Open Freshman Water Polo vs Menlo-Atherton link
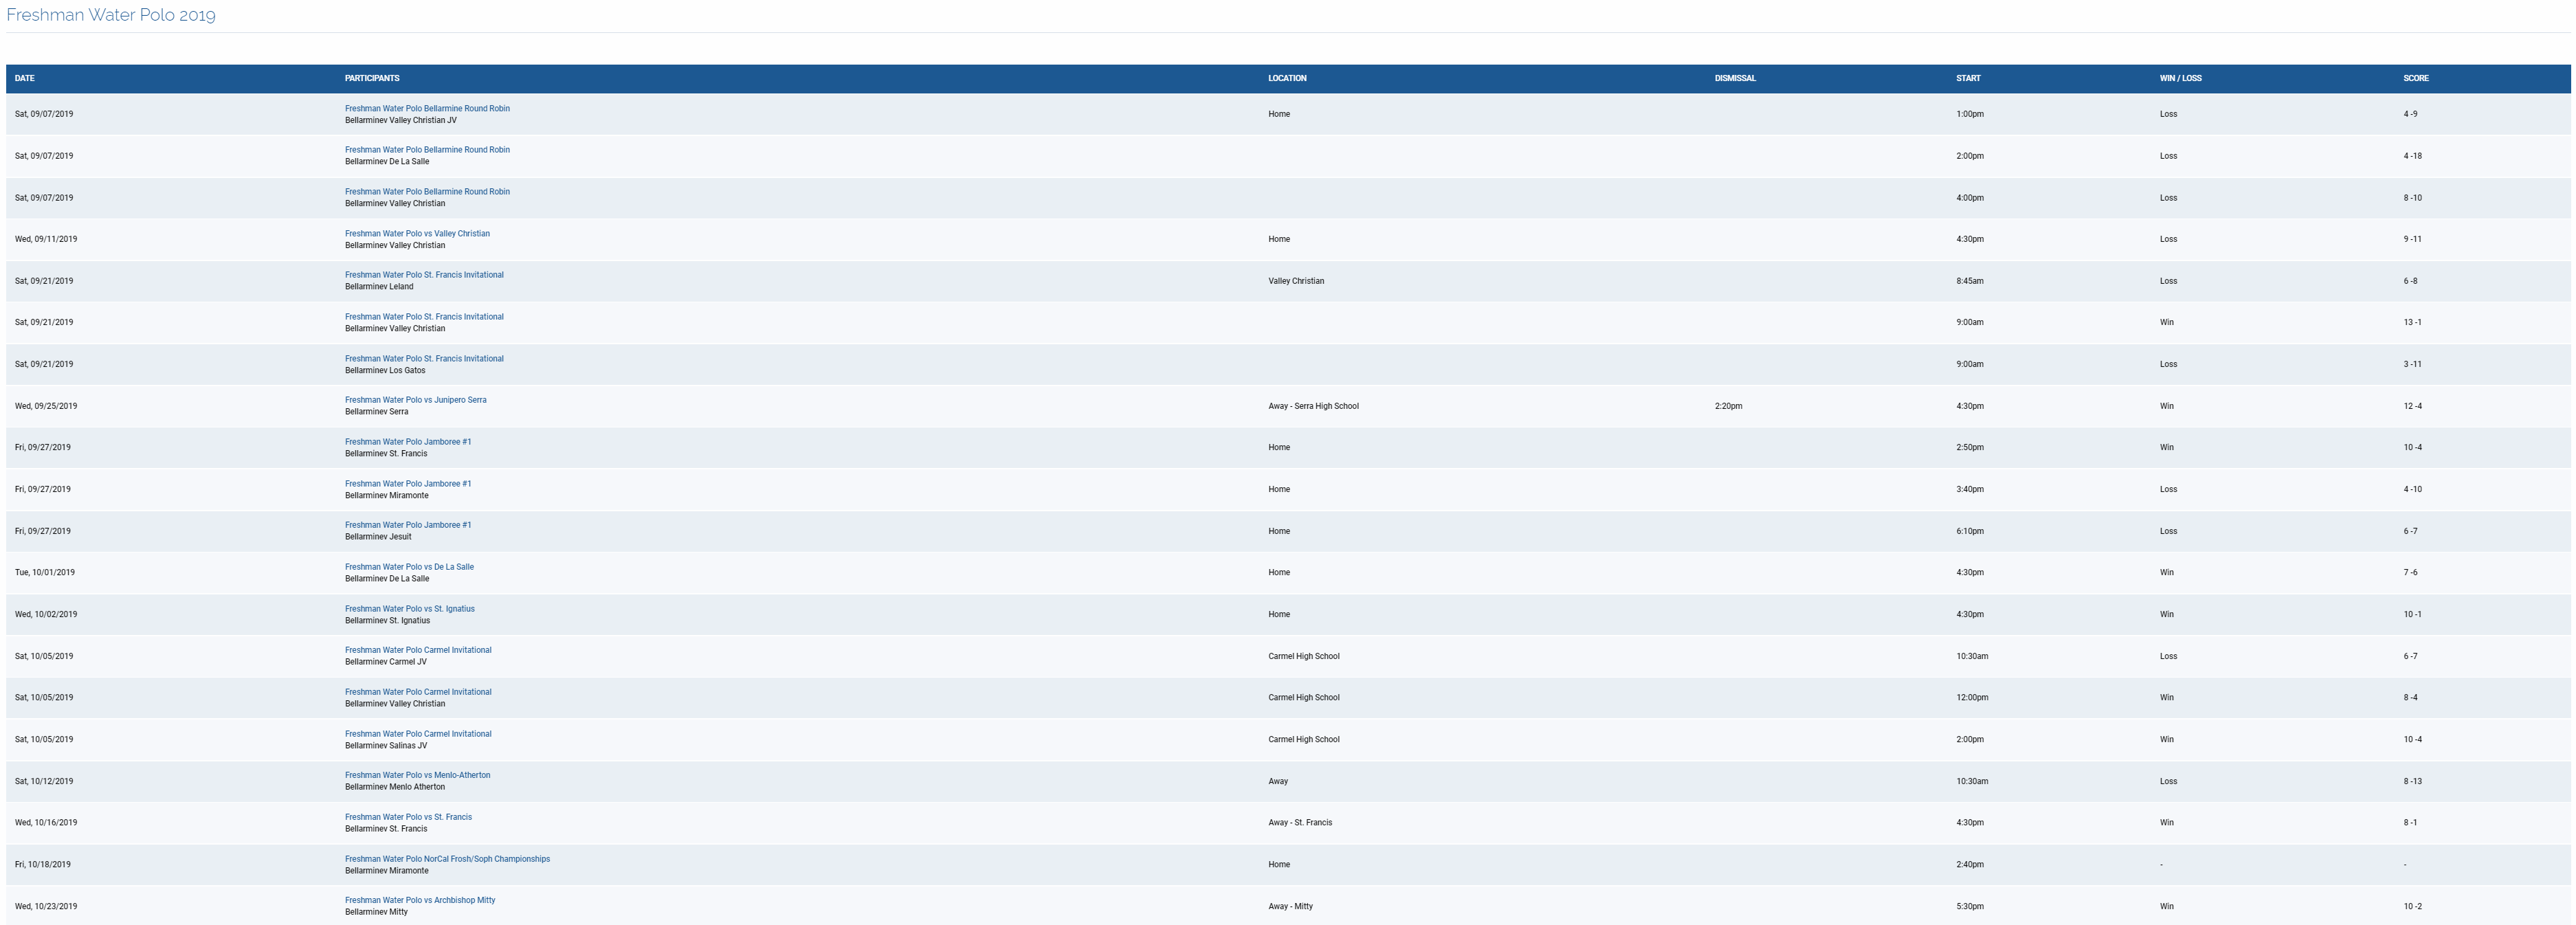The image size is (2576, 925). click(x=418, y=775)
